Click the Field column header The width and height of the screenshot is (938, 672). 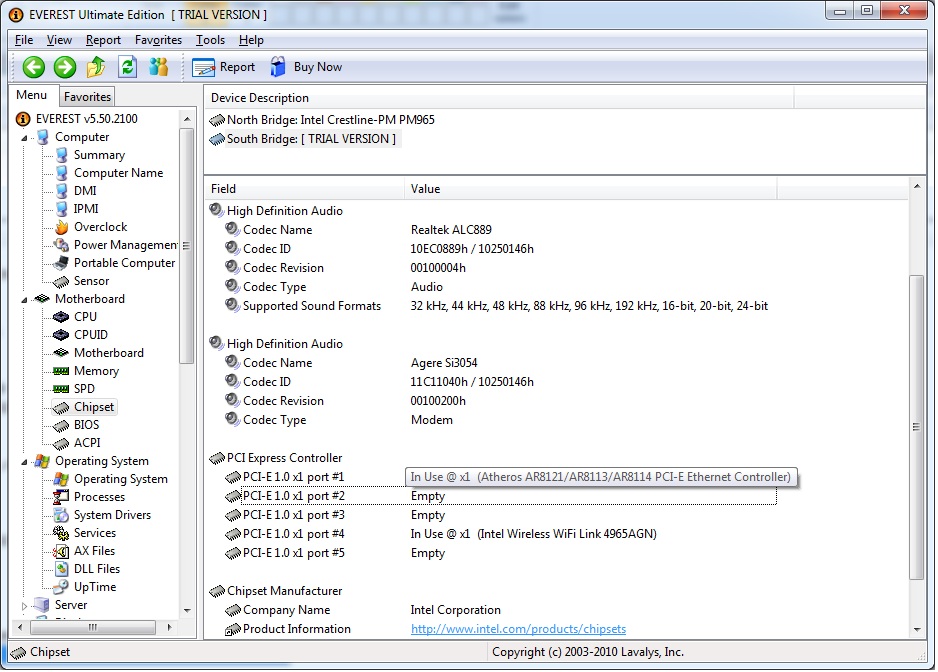(304, 189)
